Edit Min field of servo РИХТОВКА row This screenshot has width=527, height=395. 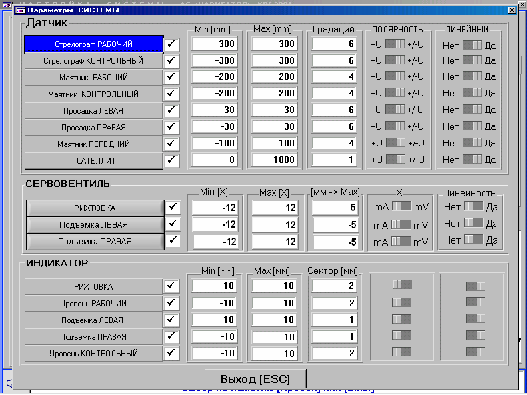click(x=215, y=208)
